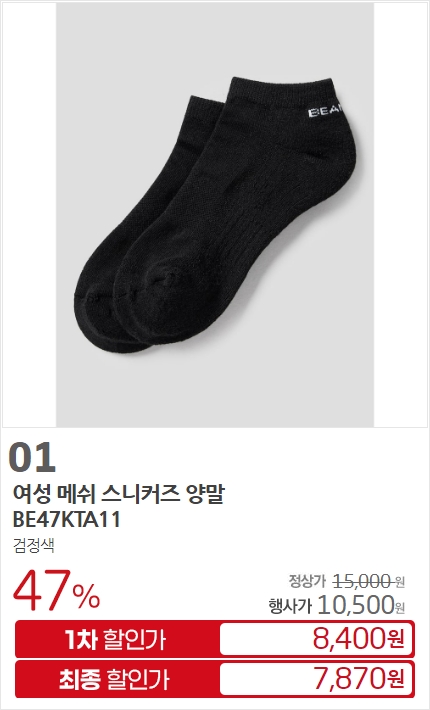This screenshot has width=430, height=710.
Task: Click the 47% discount rate
Action: pos(57,590)
